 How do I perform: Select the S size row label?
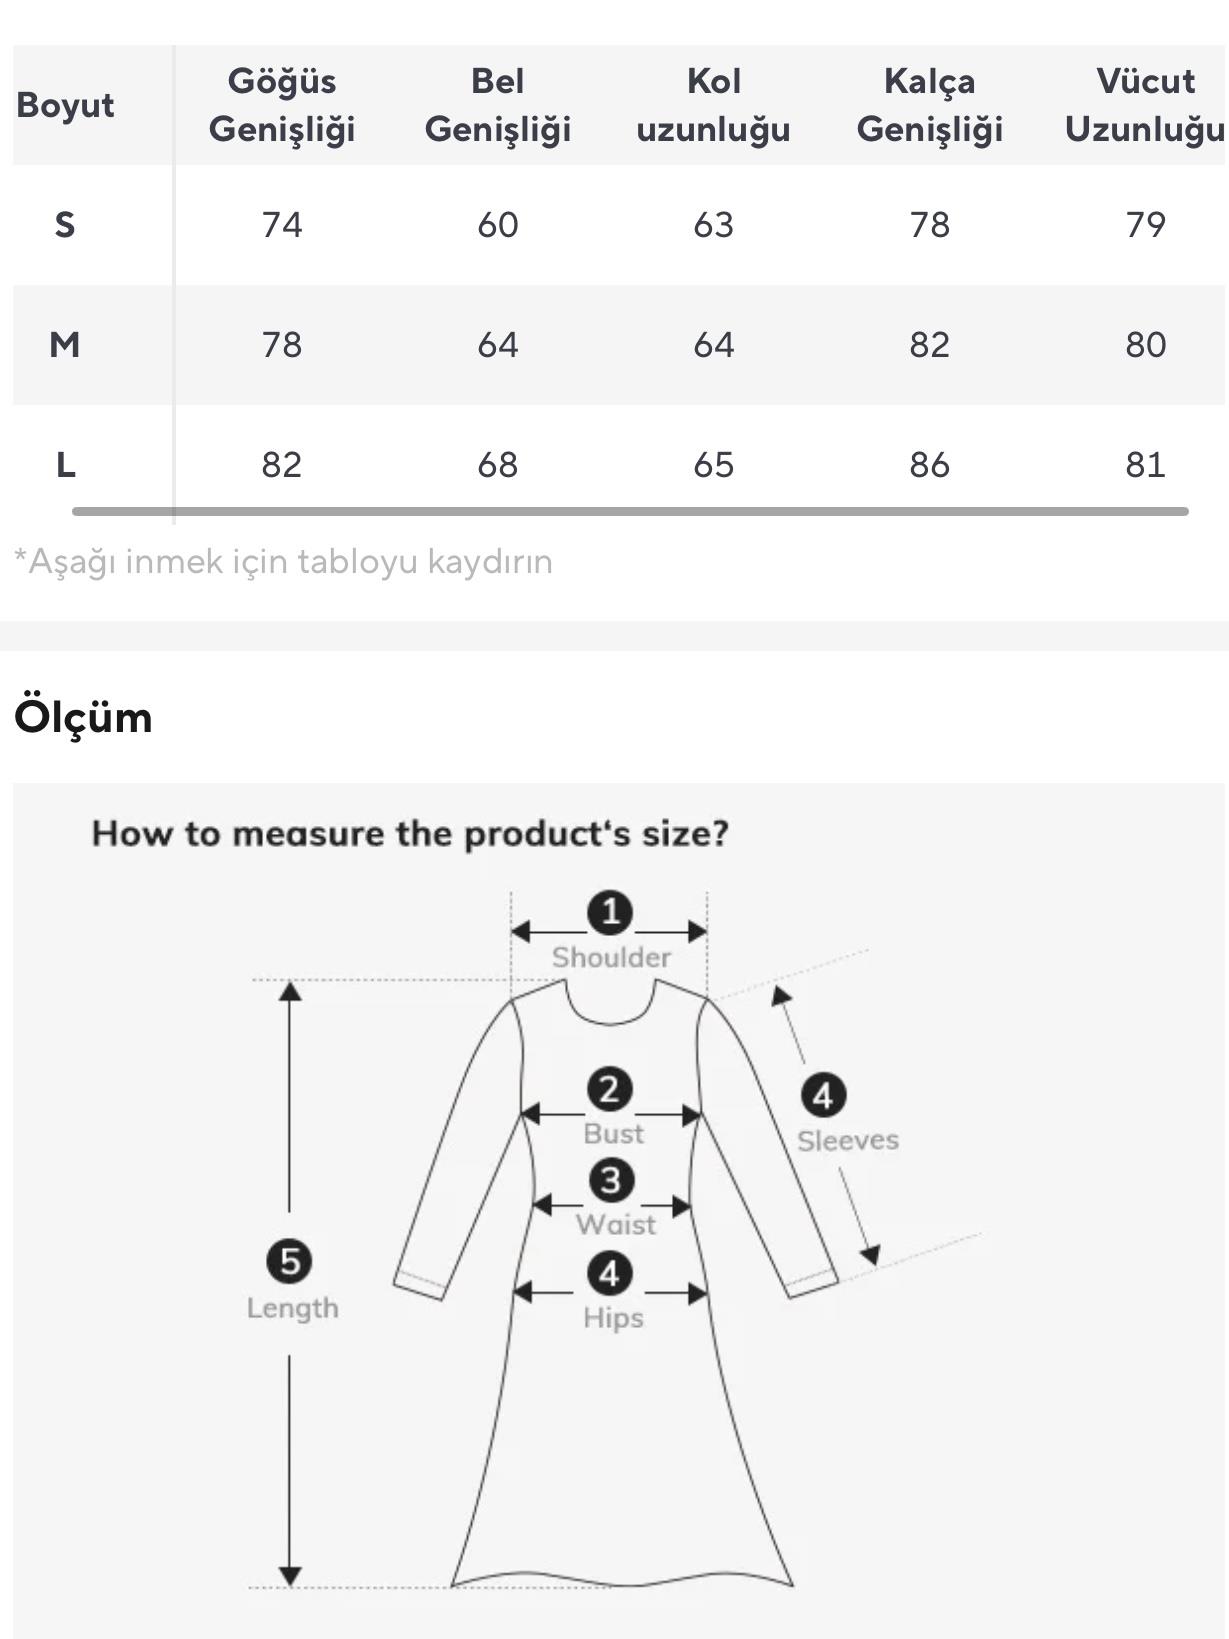65,225
